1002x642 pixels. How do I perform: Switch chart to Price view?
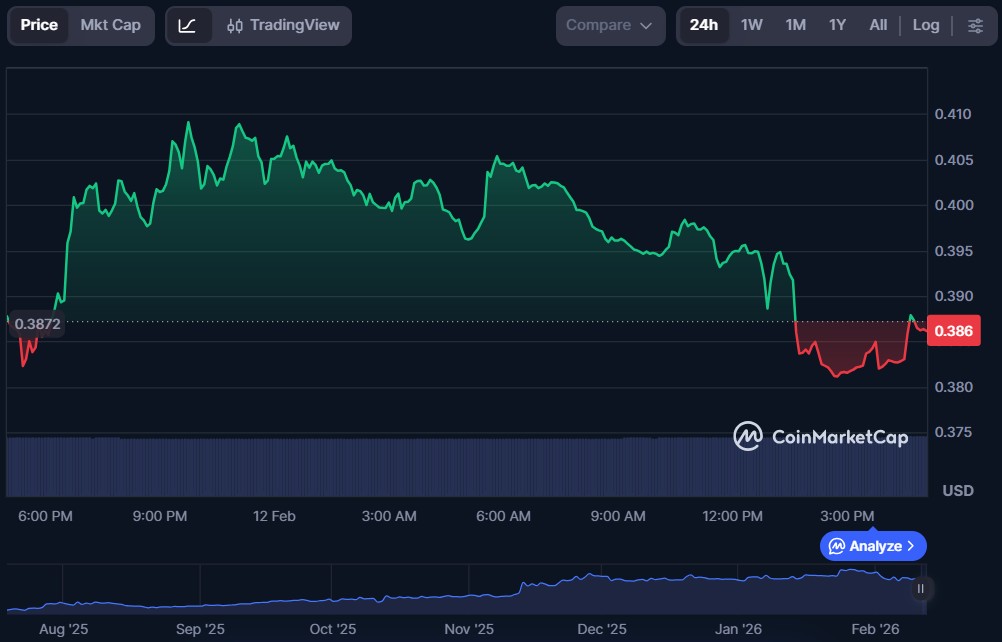pos(39,25)
